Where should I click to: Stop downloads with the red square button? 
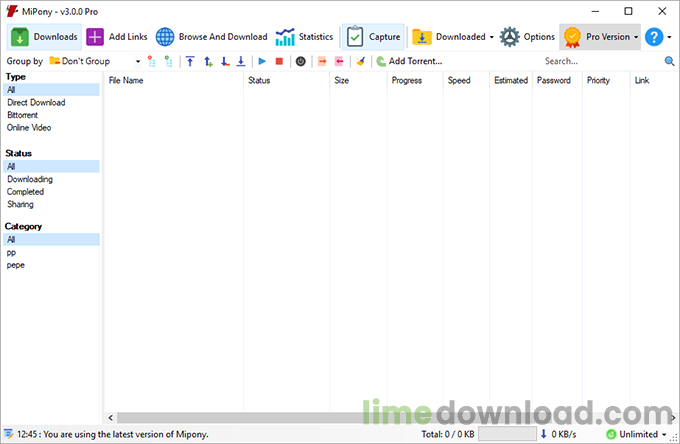279,61
